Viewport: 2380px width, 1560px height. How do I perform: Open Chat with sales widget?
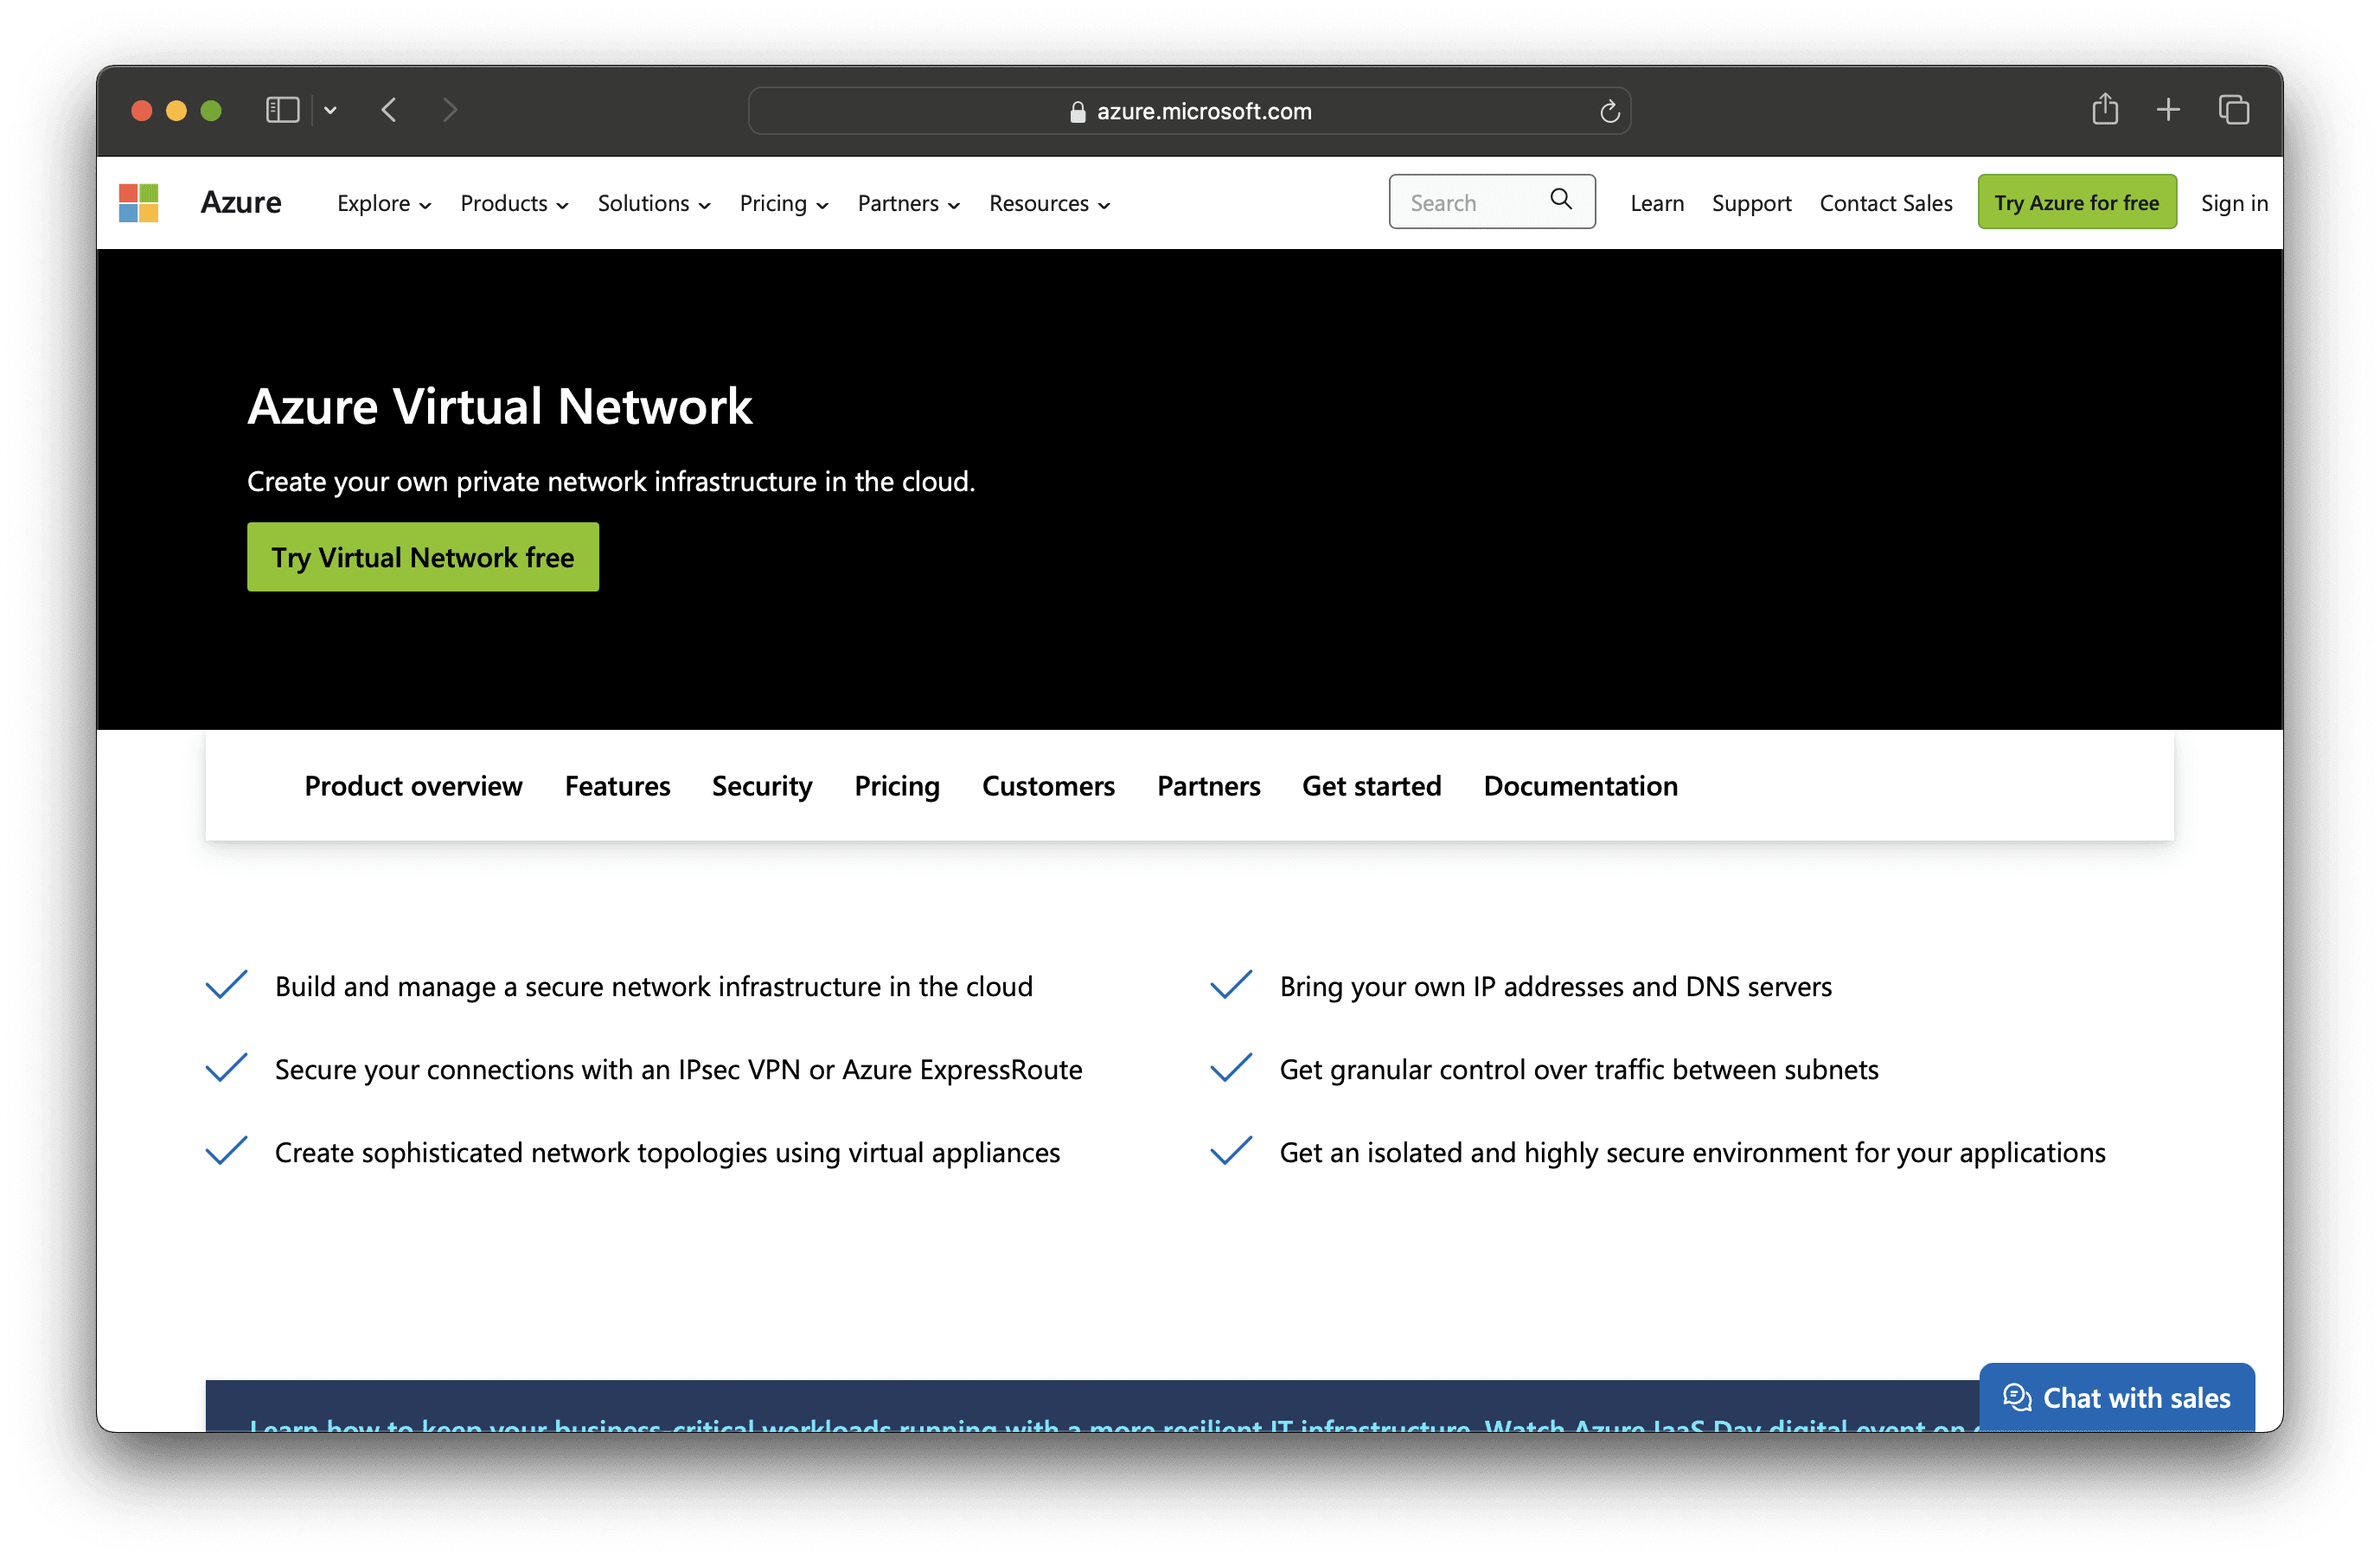click(x=2116, y=1397)
